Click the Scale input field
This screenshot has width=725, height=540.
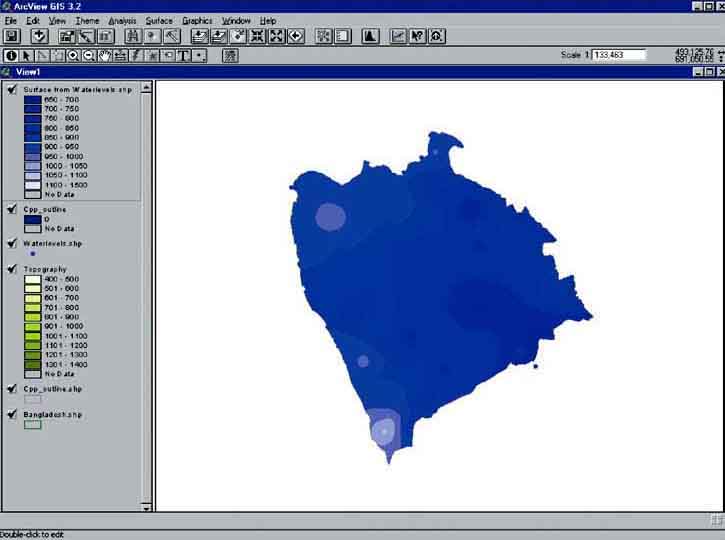coord(619,55)
